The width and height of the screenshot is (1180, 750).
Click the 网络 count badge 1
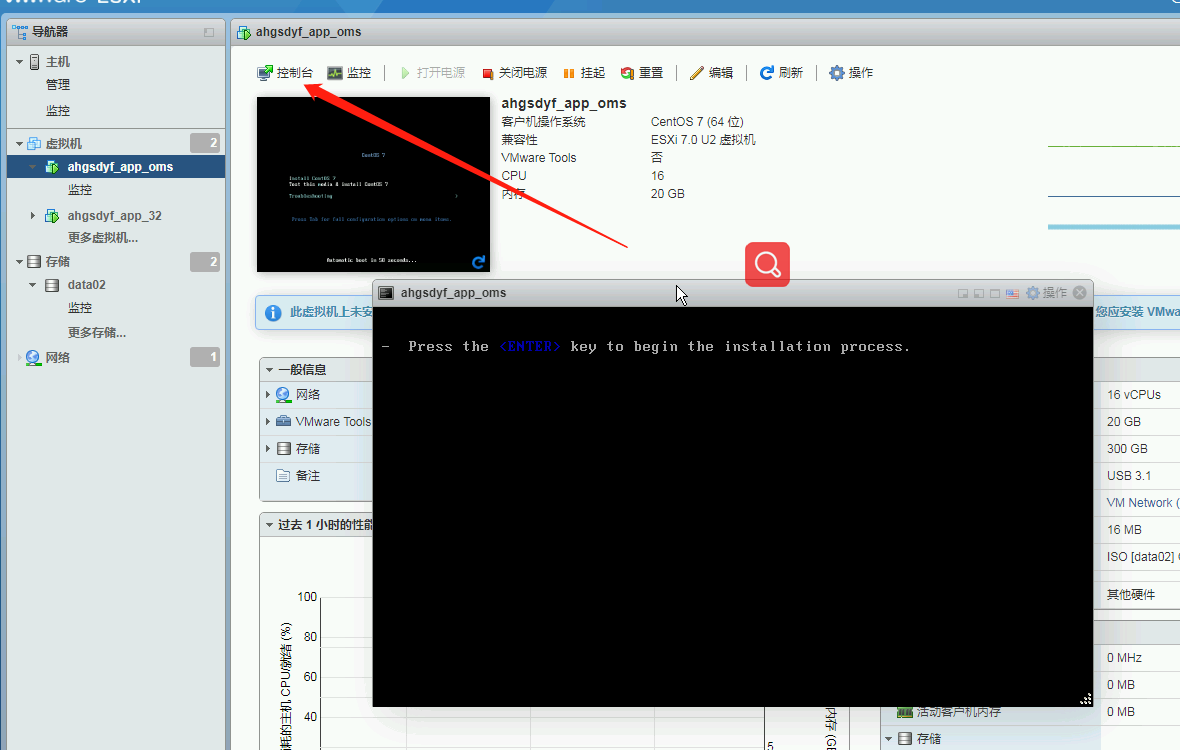click(205, 357)
